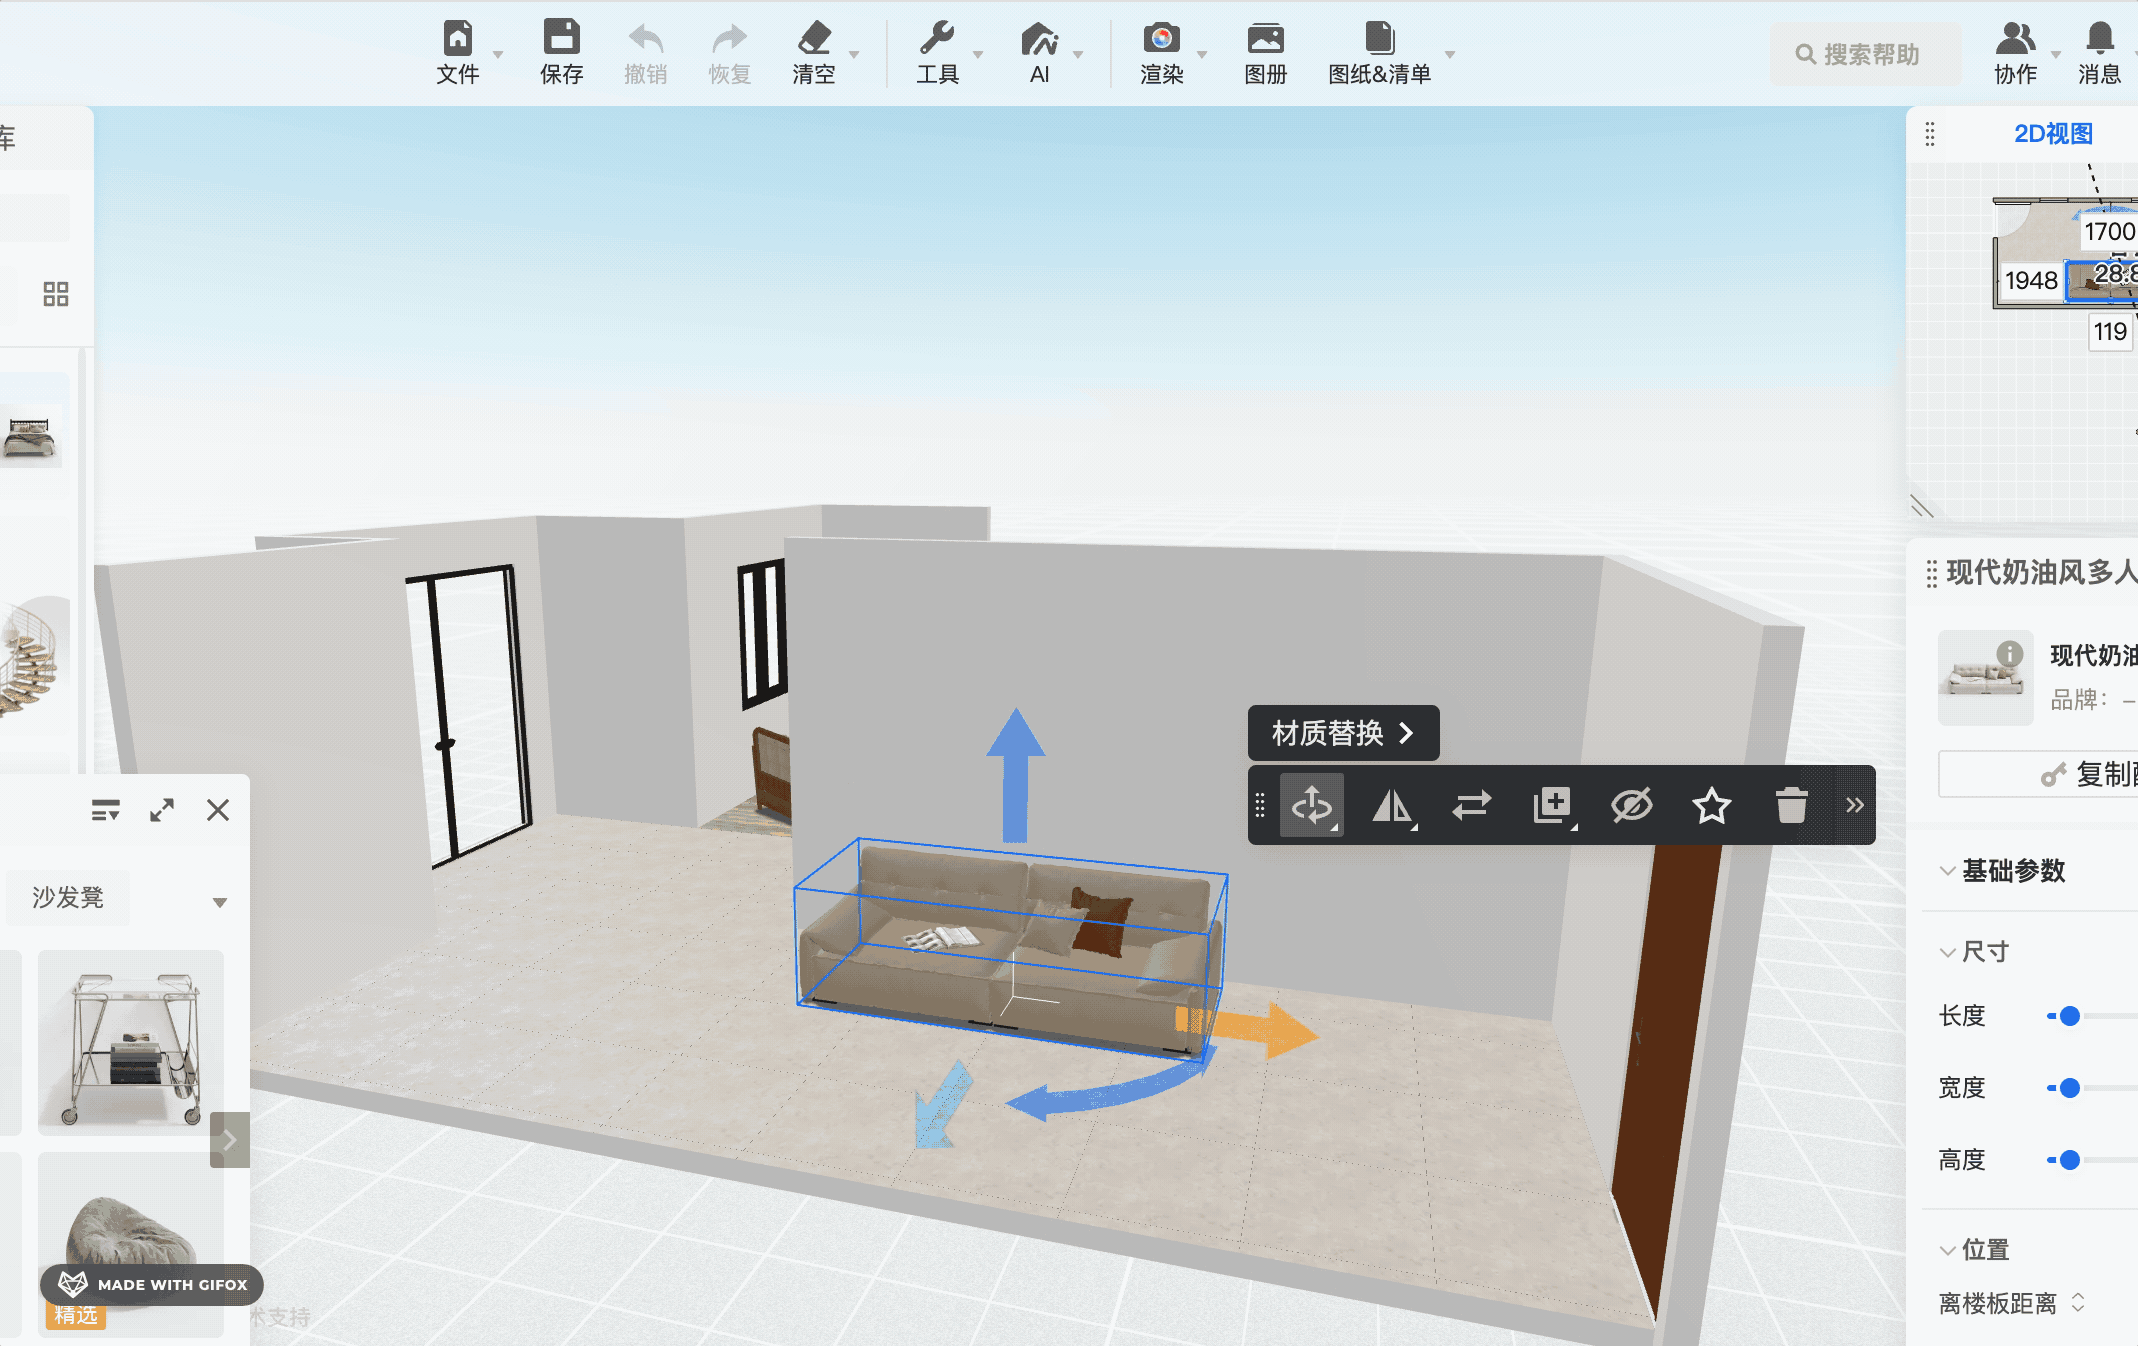Click the floating toolbar grip handle
Image resolution: width=2138 pixels, height=1346 pixels.
[x=1260, y=805]
